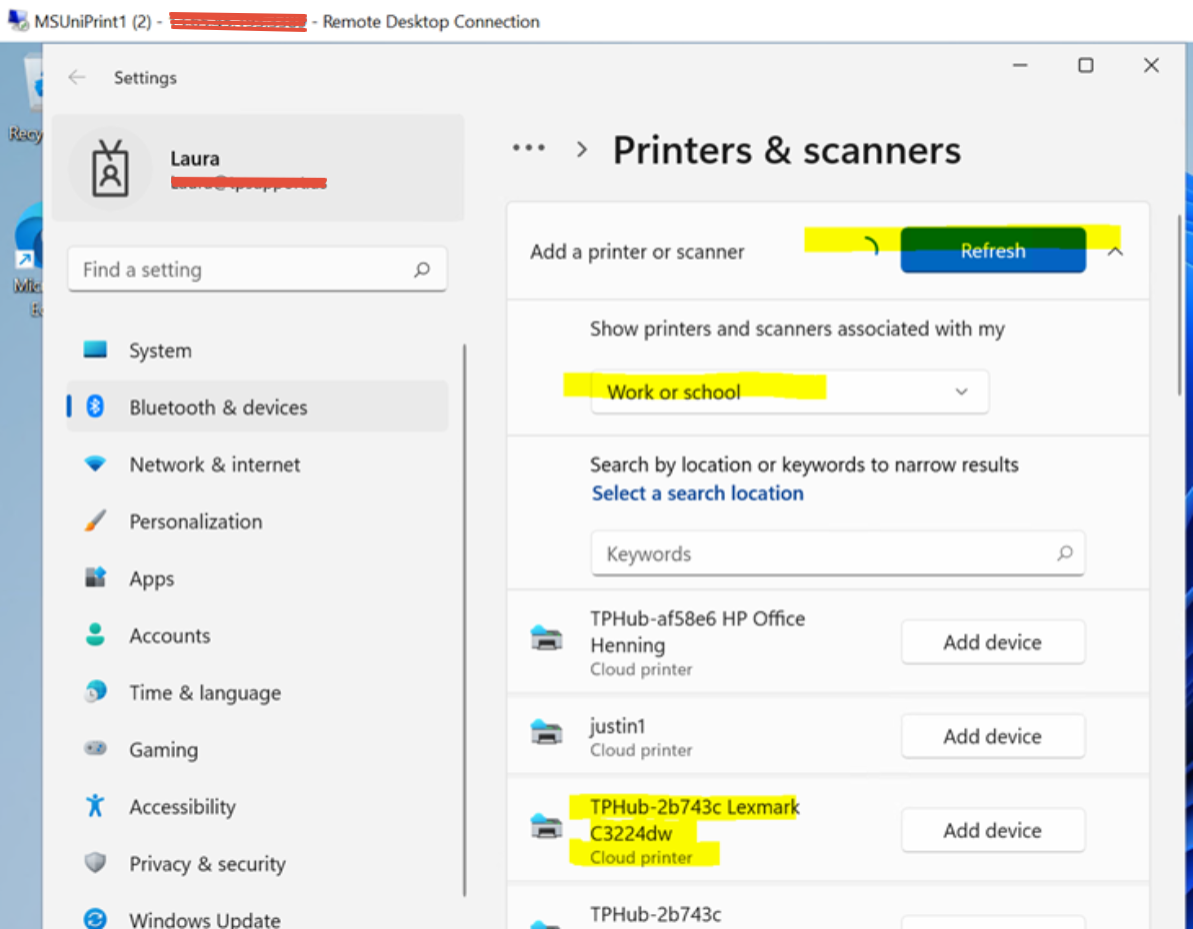This screenshot has width=1193, height=929.
Task: Click the Laura user name
Action: pyautogui.click(x=195, y=158)
